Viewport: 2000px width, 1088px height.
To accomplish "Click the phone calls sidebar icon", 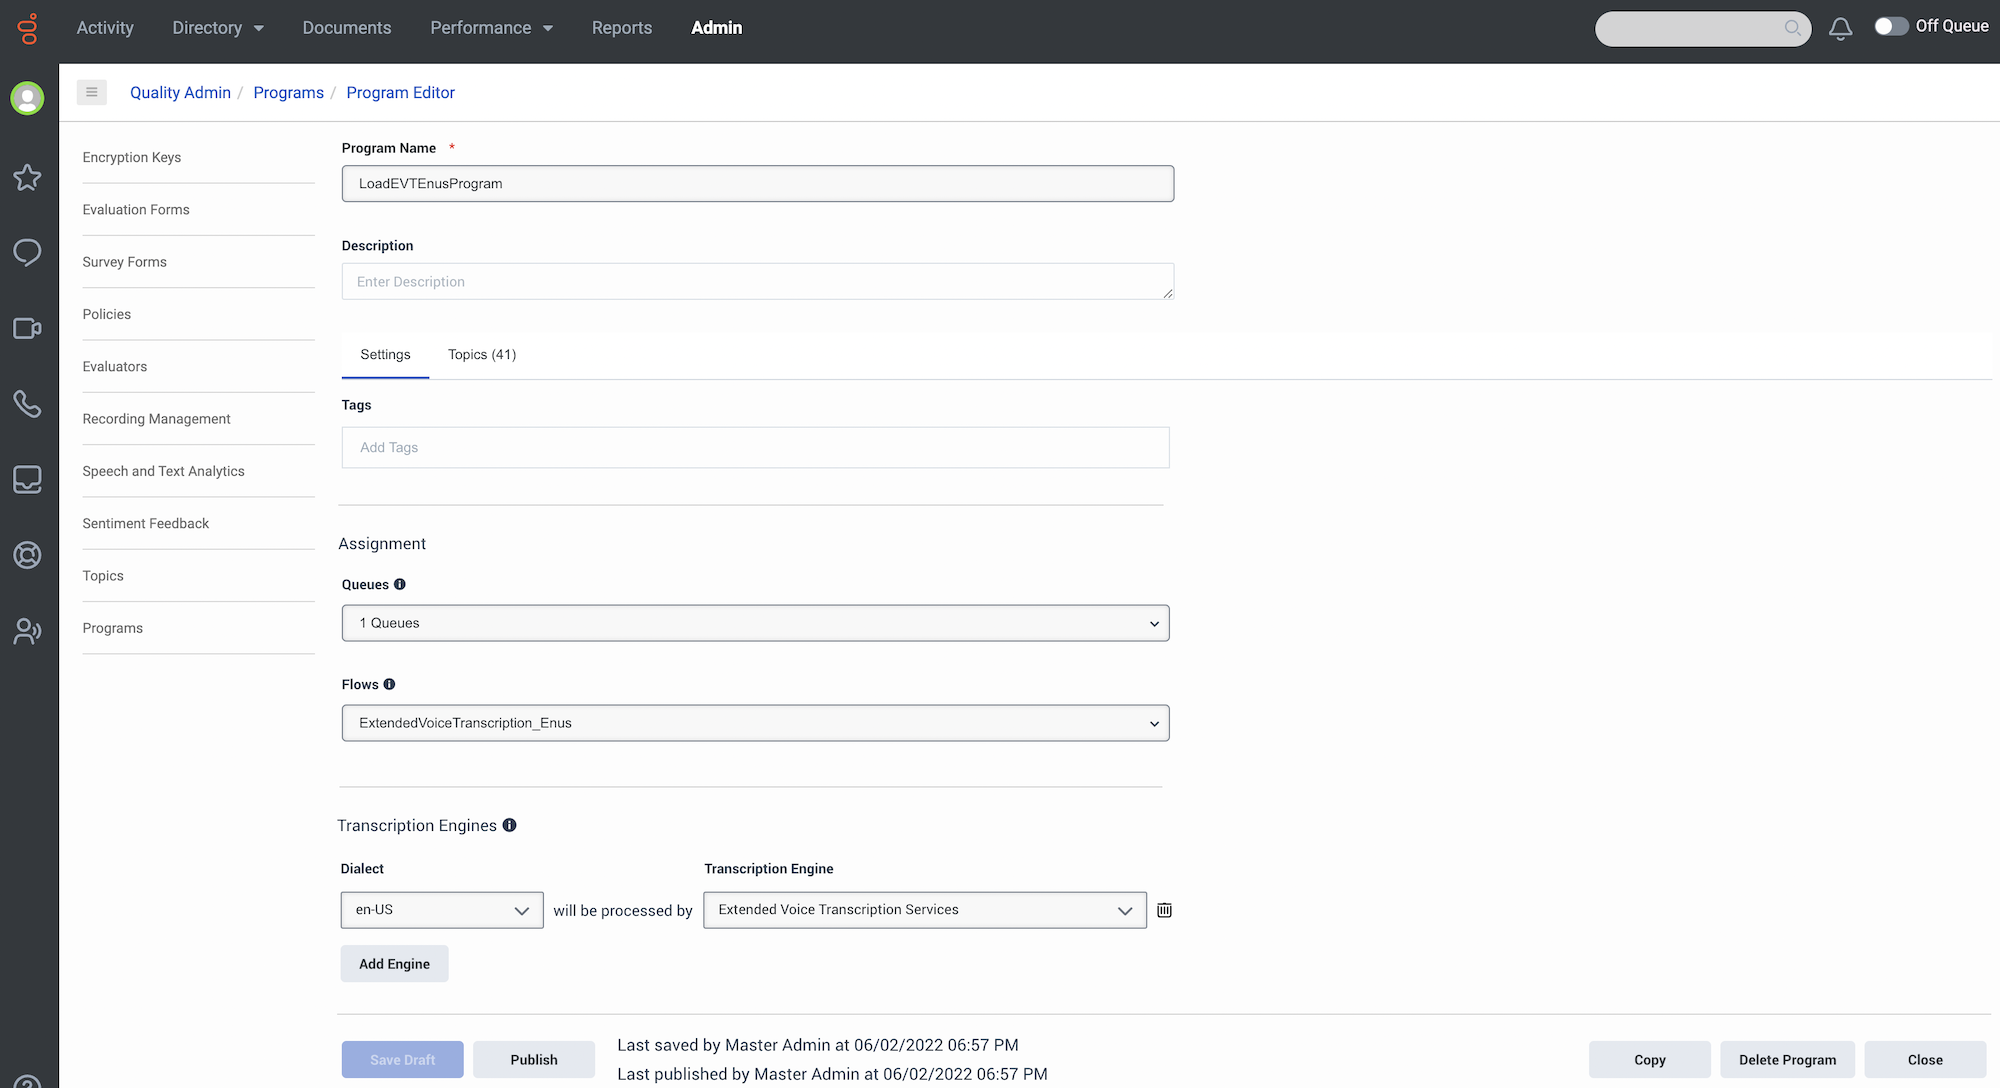I will click(x=27, y=404).
